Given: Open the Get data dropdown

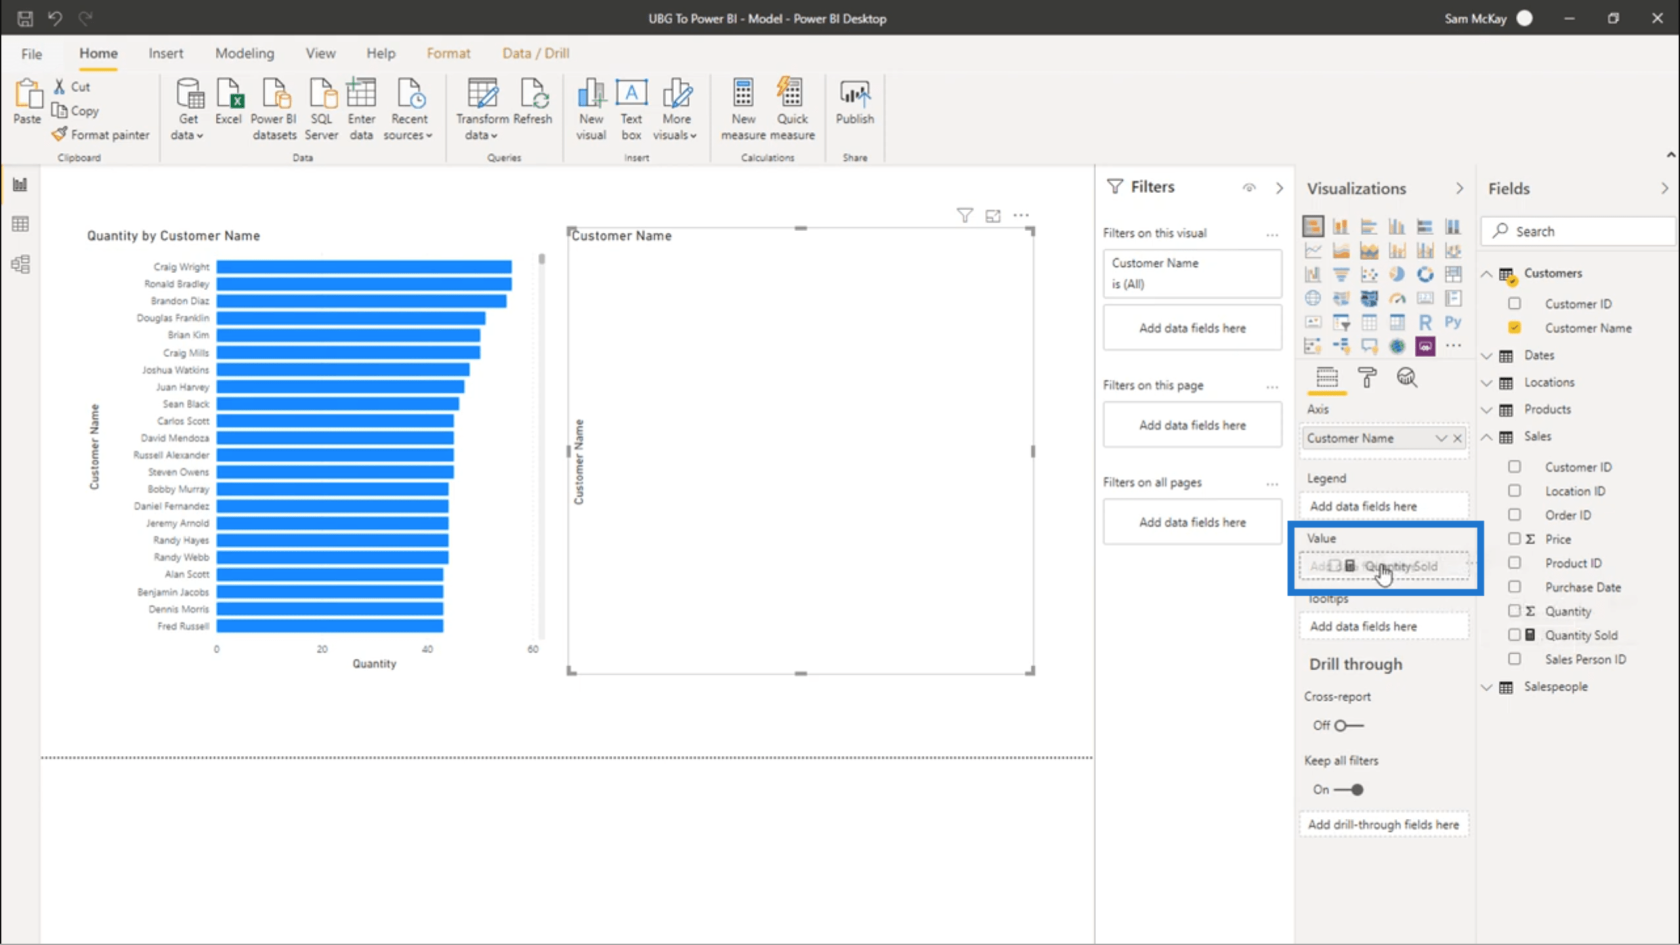Looking at the screenshot, I should tap(188, 109).
